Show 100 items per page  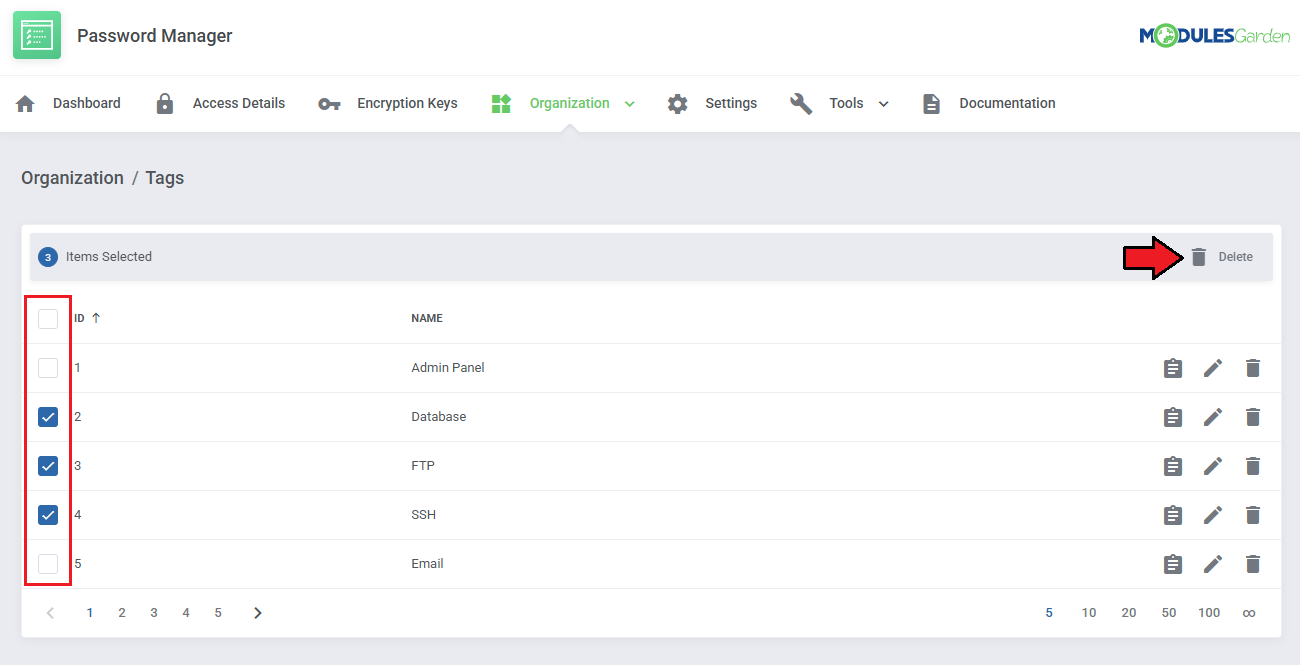[1209, 613]
